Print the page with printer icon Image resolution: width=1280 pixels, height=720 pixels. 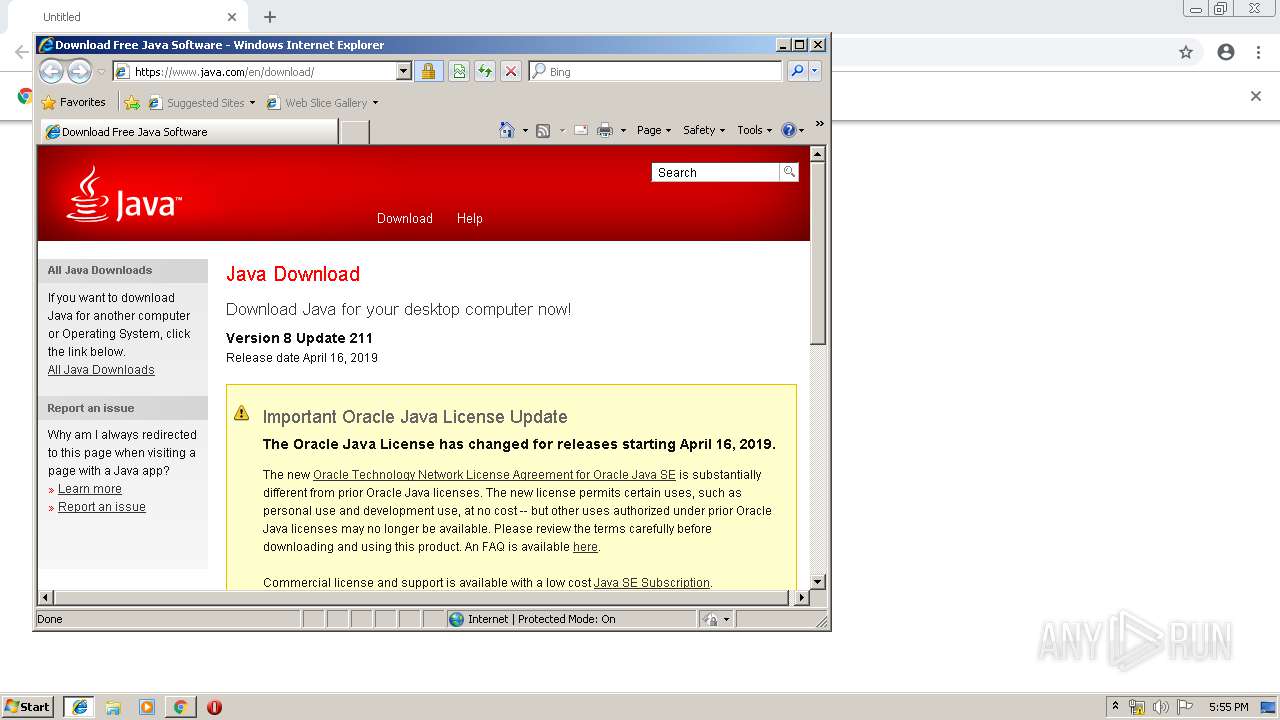[x=605, y=130]
